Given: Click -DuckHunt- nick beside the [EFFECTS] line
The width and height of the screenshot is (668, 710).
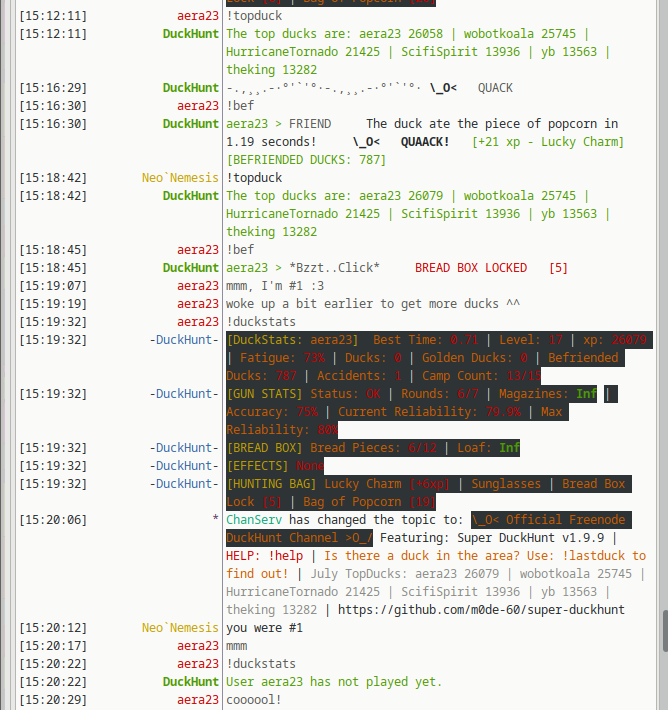Looking at the screenshot, I should coord(184,465).
